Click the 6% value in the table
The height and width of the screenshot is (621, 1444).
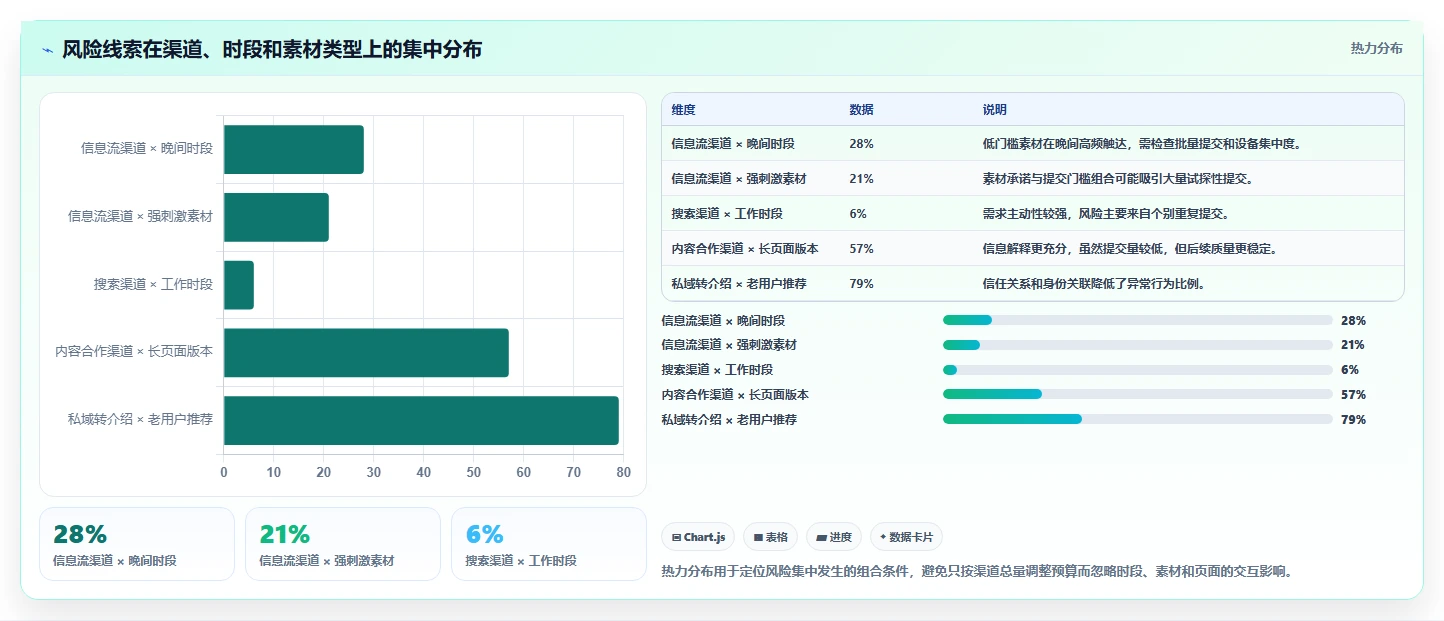pos(858,214)
